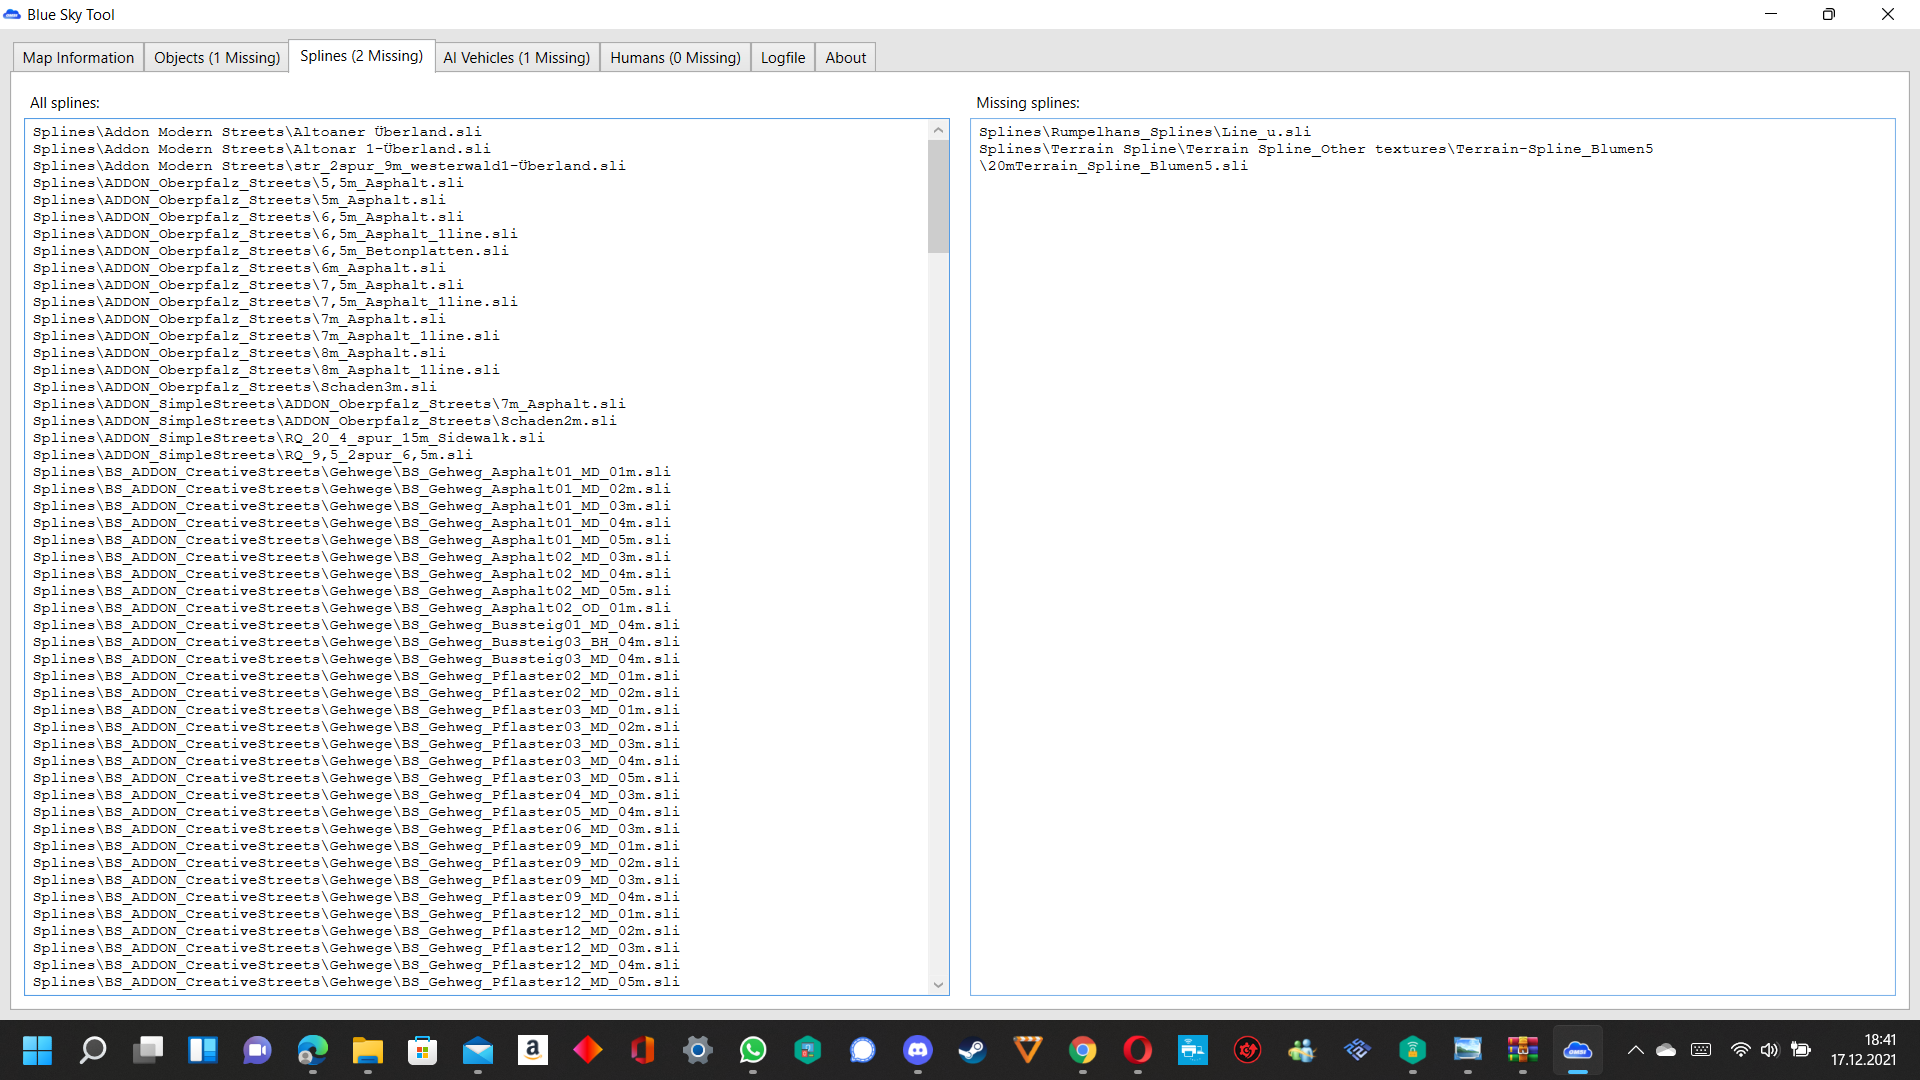Click inside the Missing splines text box
This screenshot has height=1080, width=1920.
coord(1432,560)
